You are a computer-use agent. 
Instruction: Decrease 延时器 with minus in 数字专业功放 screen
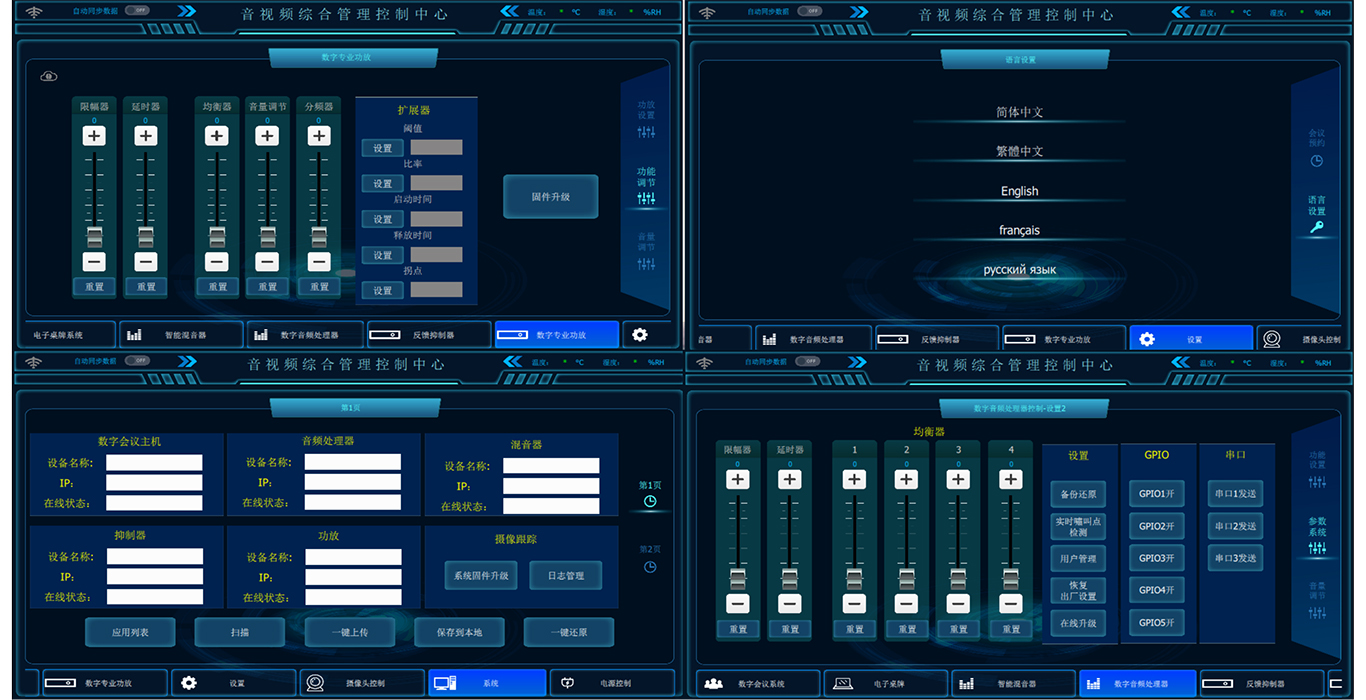[x=146, y=262]
